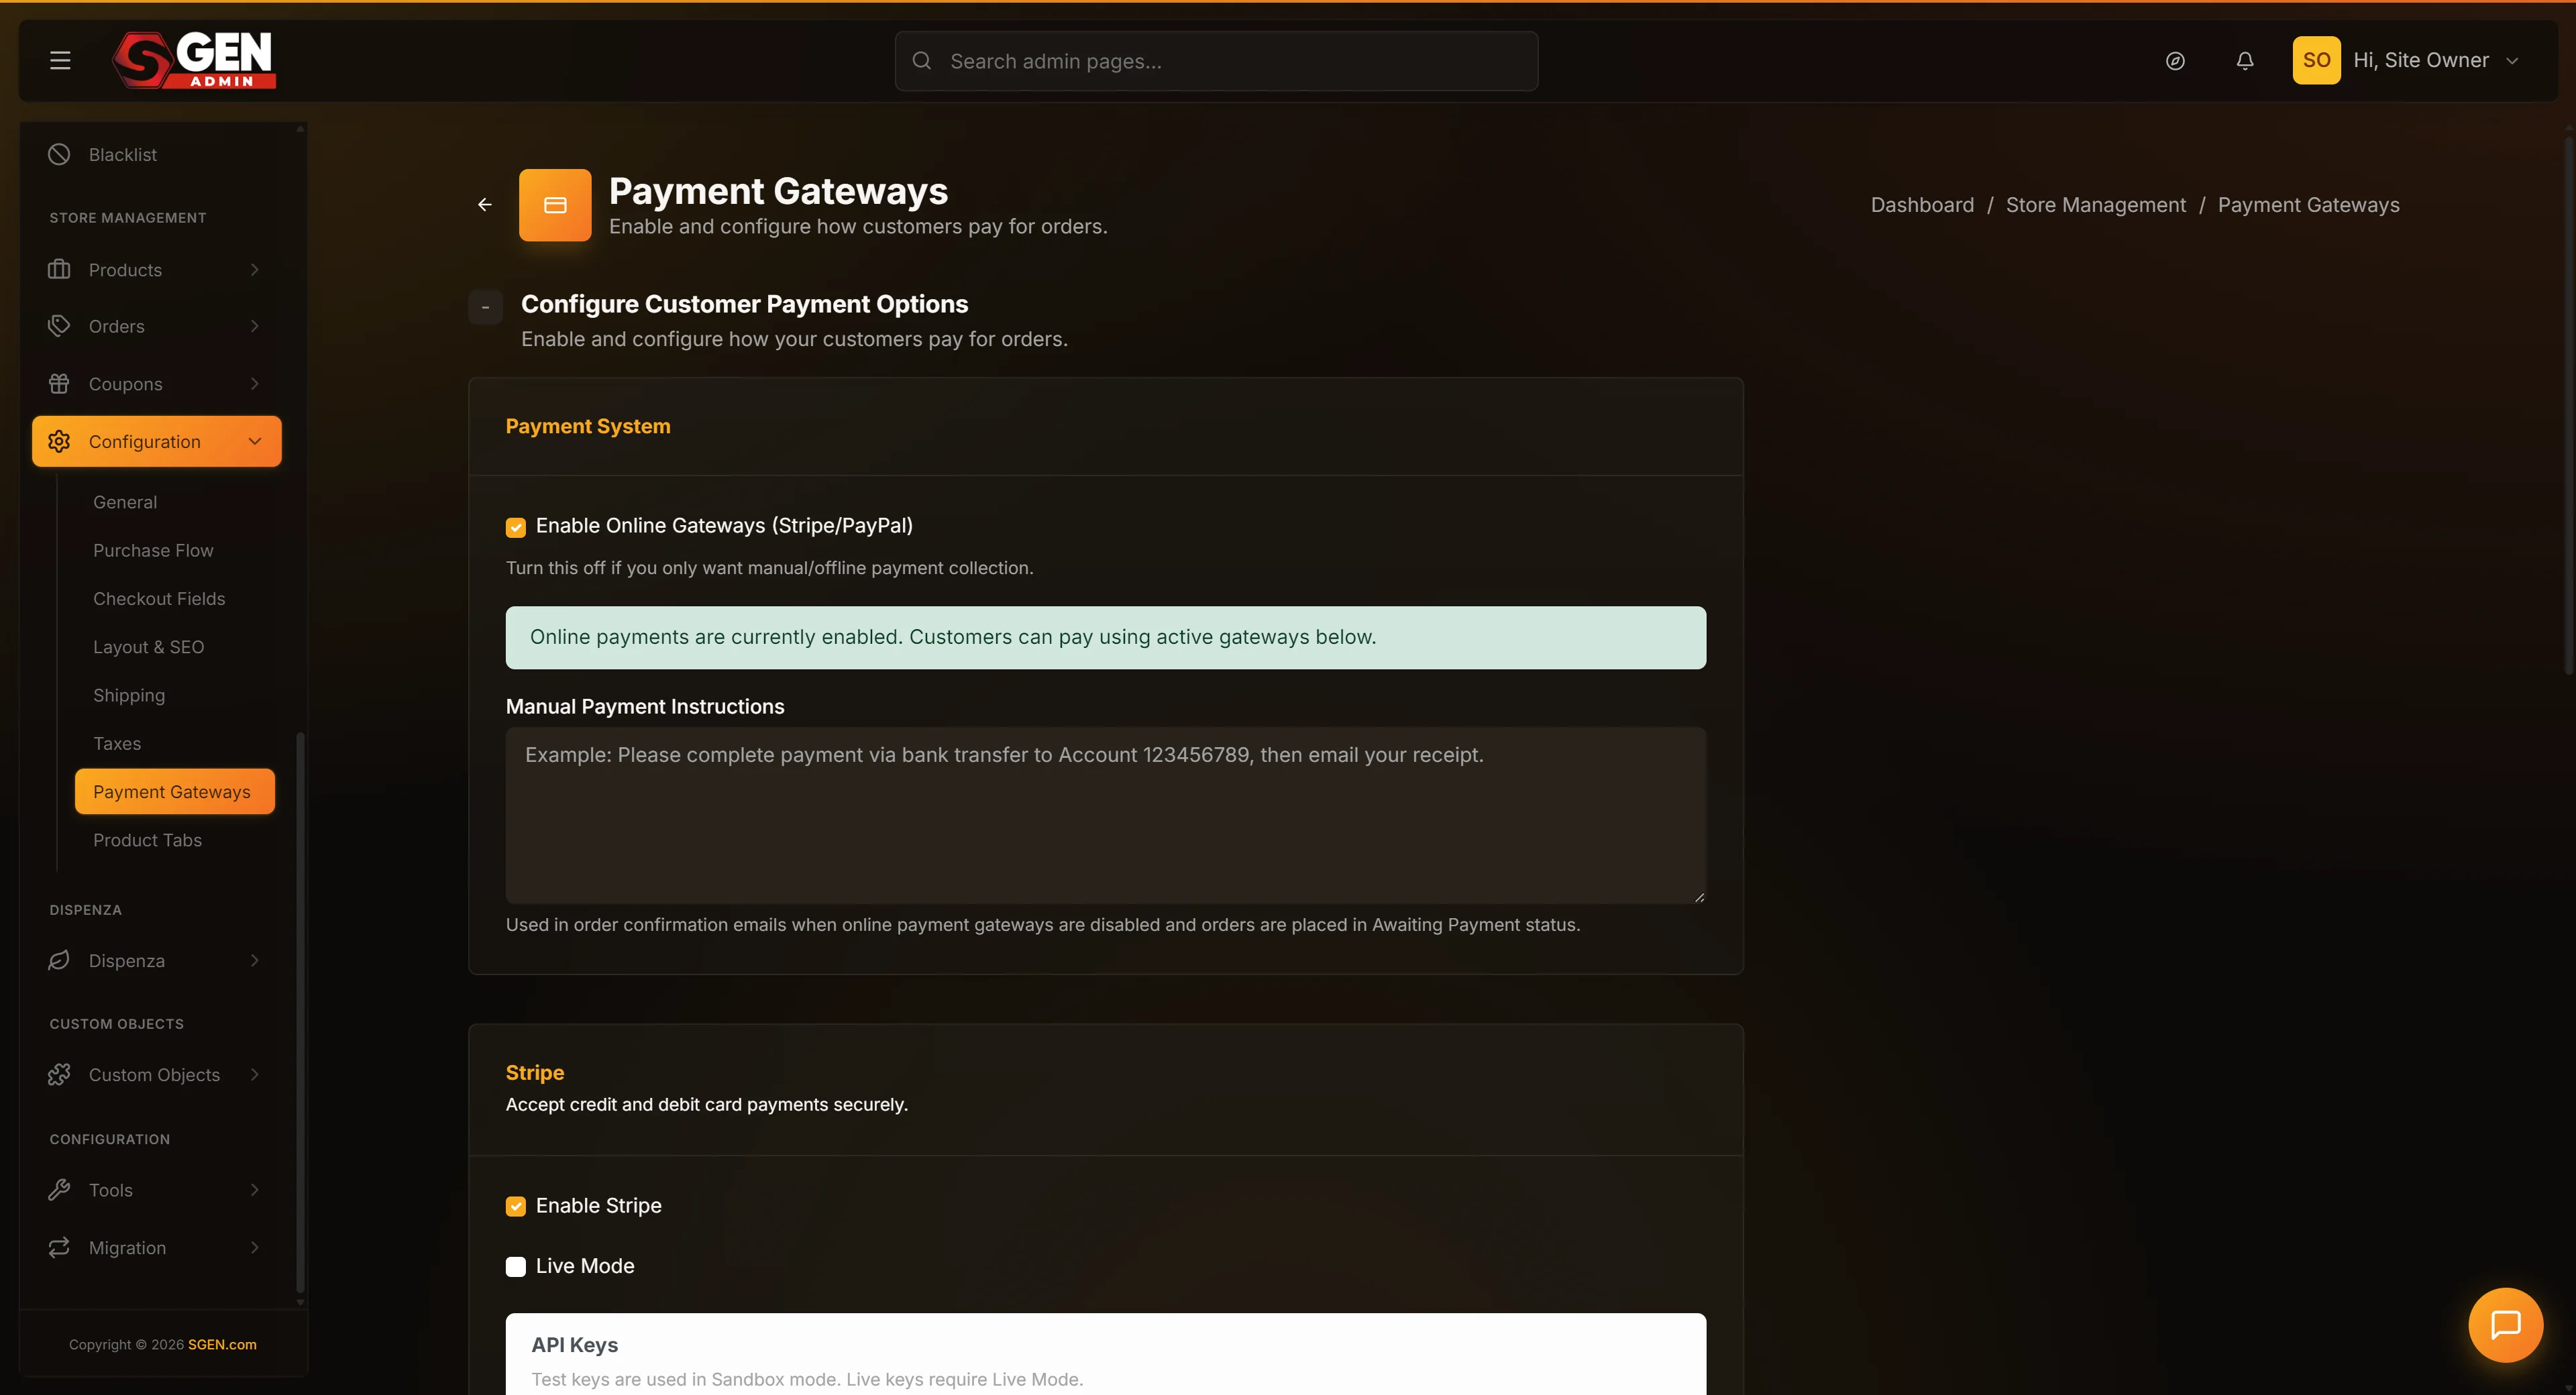Open the Taxes settings page

click(x=117, y=744)
